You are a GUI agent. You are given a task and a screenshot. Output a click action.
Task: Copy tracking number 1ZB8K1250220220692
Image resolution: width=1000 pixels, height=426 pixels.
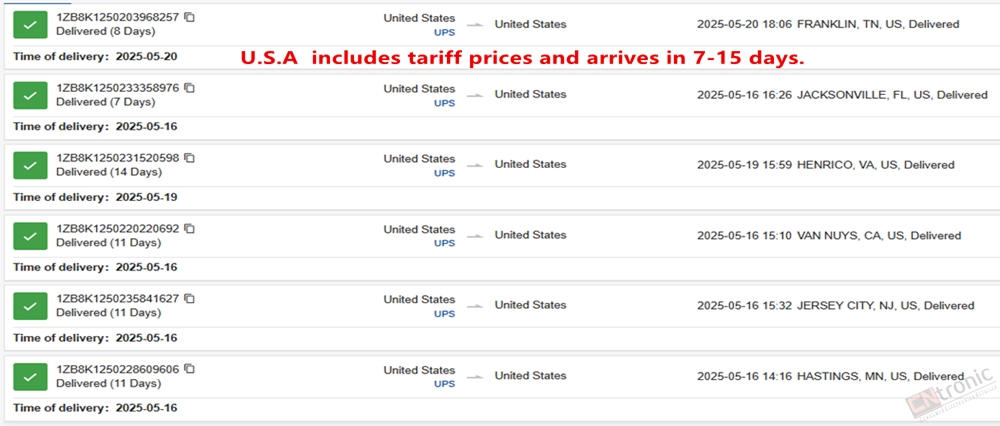tap(189, 228)
